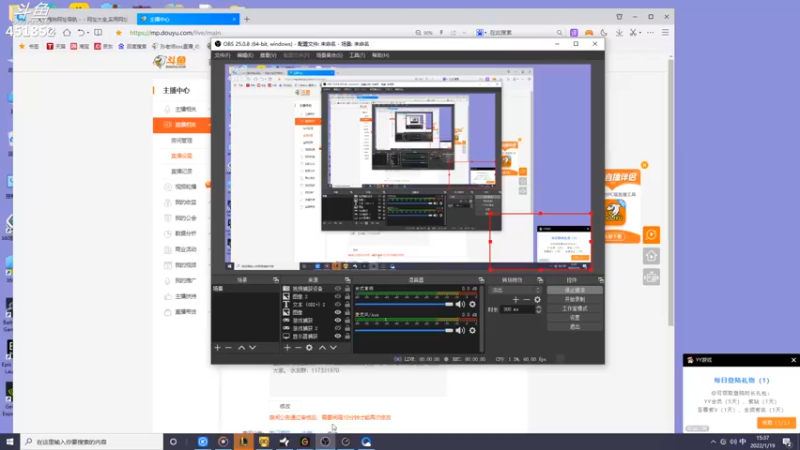Screen dimensions: 800x450
Task: Remove the selected source with the minus icon
Action: (298, 347)
